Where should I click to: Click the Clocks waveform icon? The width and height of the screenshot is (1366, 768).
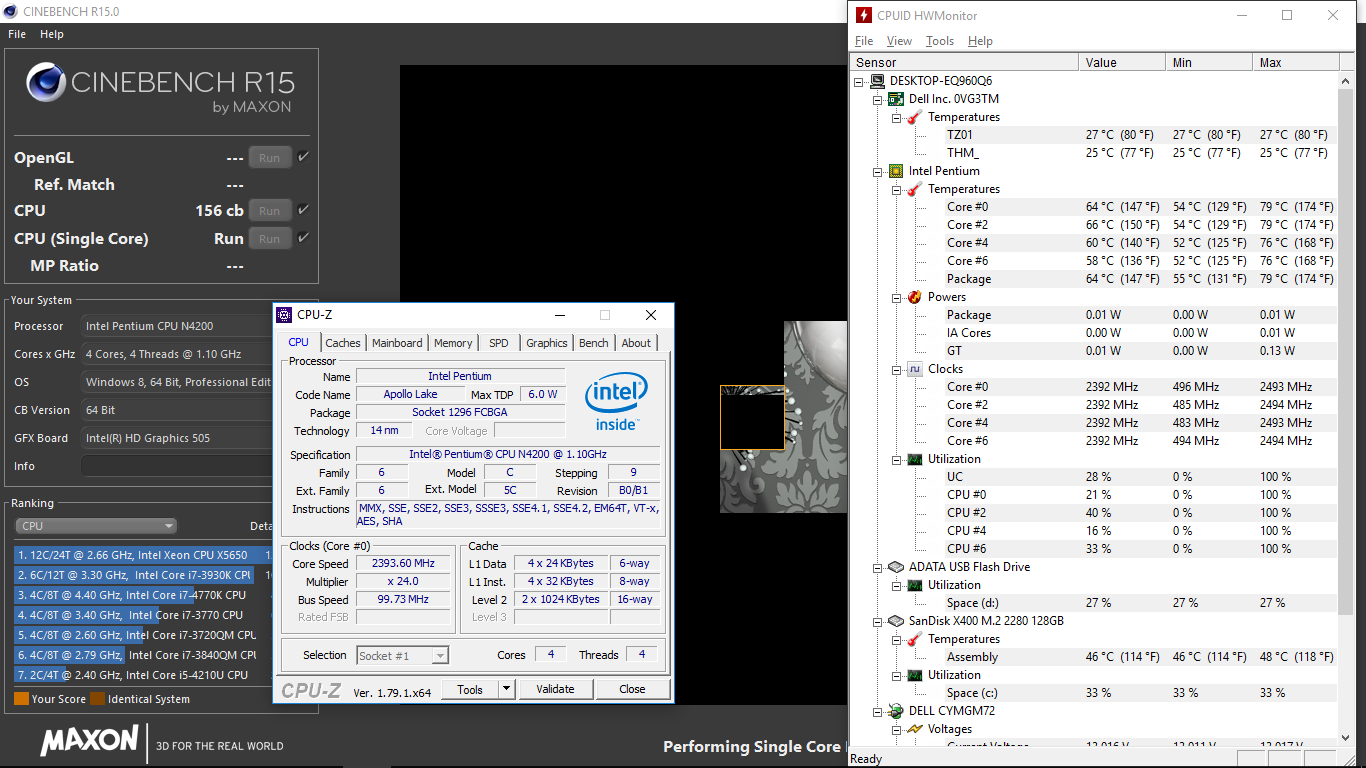[x=916, y=369]
